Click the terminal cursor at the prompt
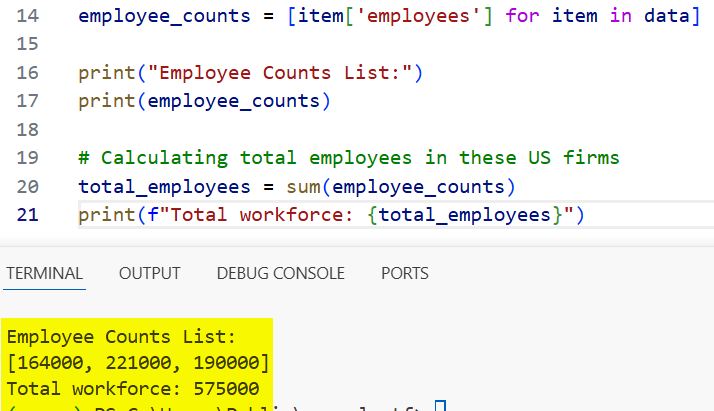714x411 pixels. point(440,406)
